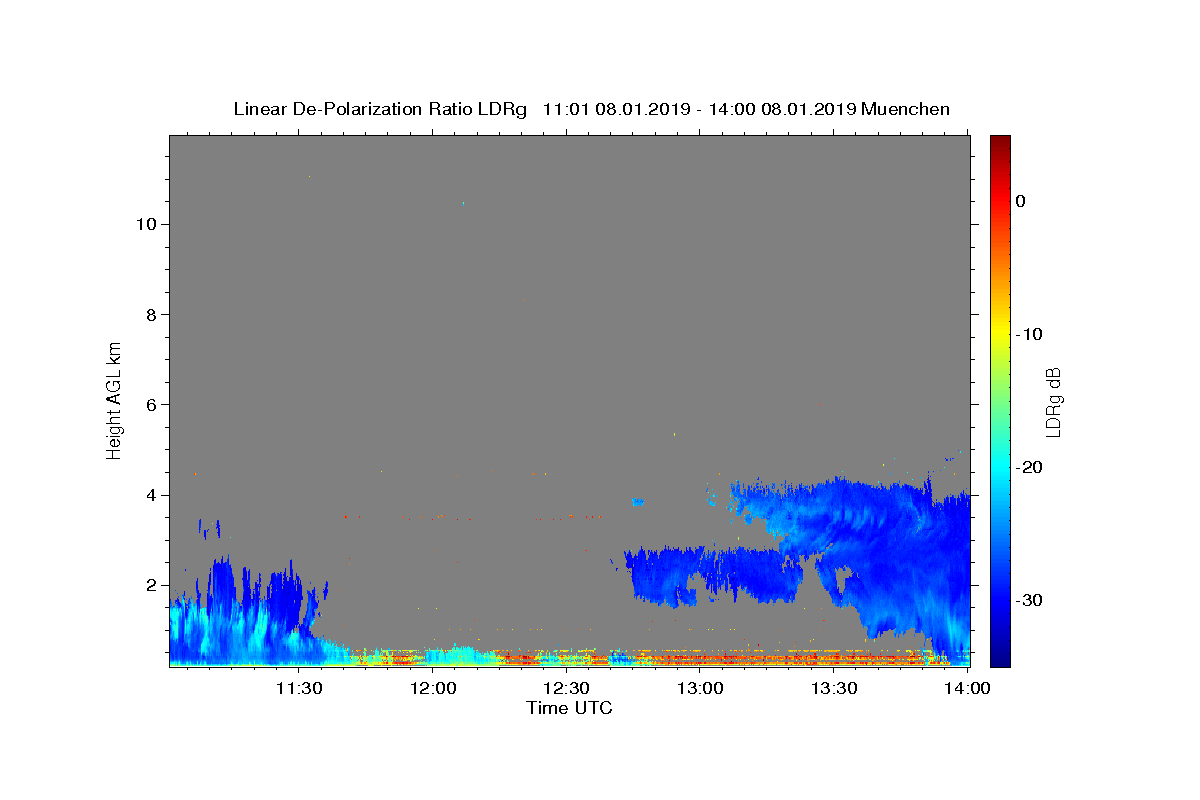
Task: Click the 13:00 time tick label
Action: pyautogui.click(x=700, y=689)
